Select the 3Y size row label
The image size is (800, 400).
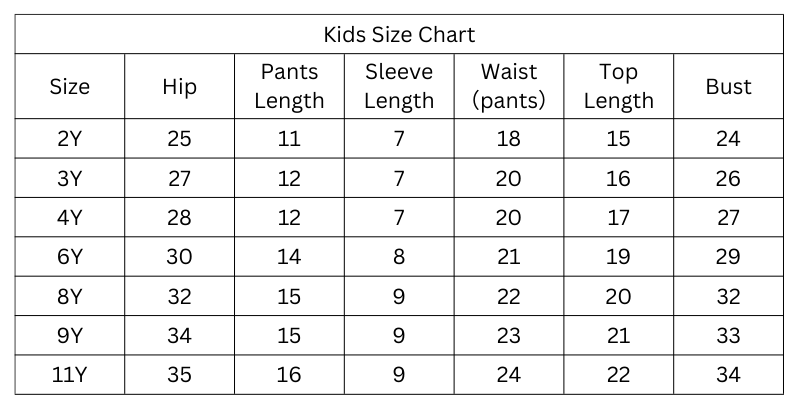tap(70, 178)
